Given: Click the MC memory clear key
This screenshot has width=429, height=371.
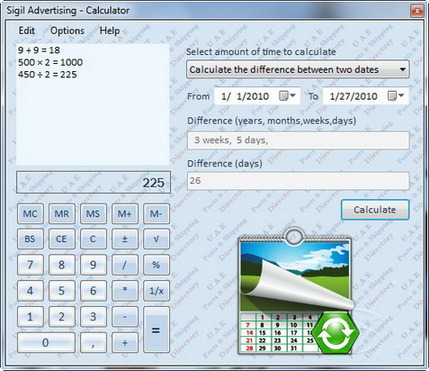Looking at the screenshot, I should point(30,214).
